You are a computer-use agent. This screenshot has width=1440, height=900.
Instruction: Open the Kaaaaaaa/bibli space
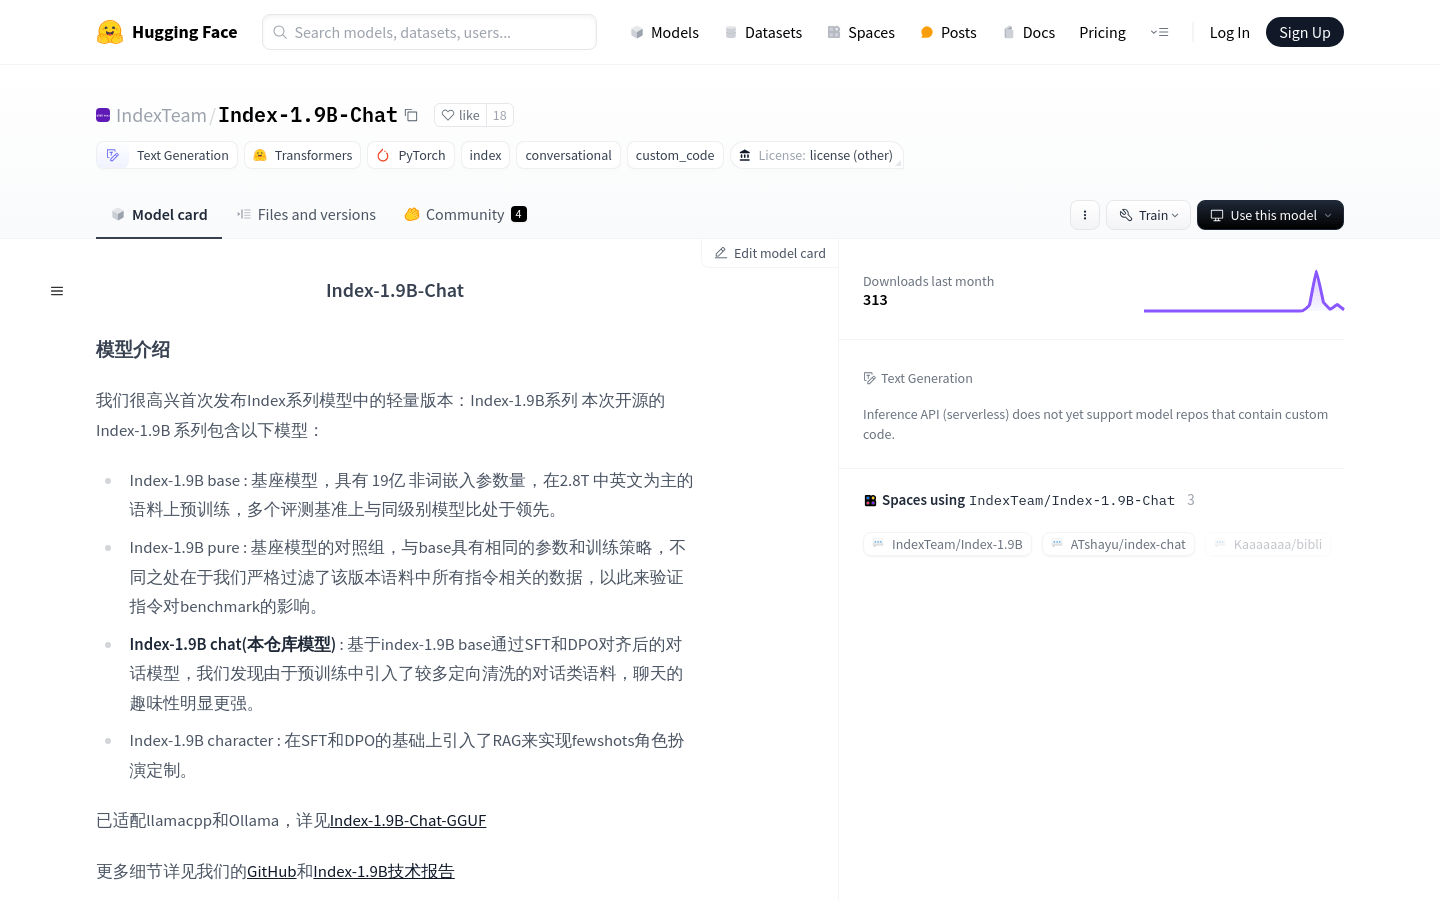[x=1268, y=544]
